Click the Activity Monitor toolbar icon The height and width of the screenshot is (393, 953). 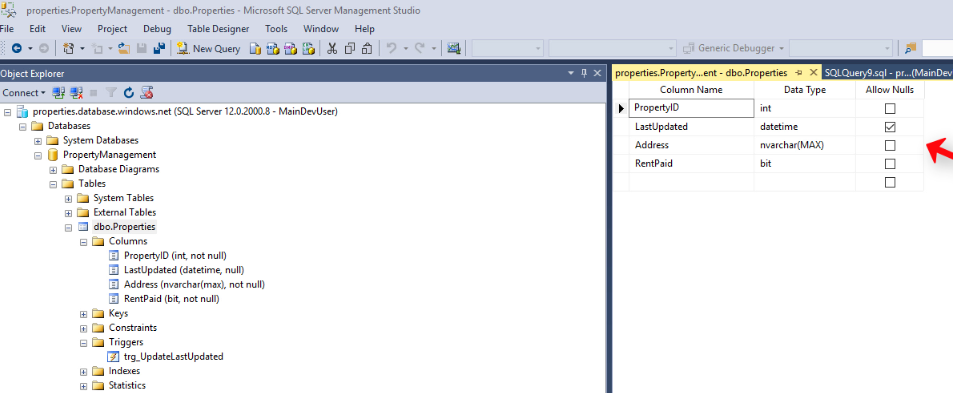(453, 49)
